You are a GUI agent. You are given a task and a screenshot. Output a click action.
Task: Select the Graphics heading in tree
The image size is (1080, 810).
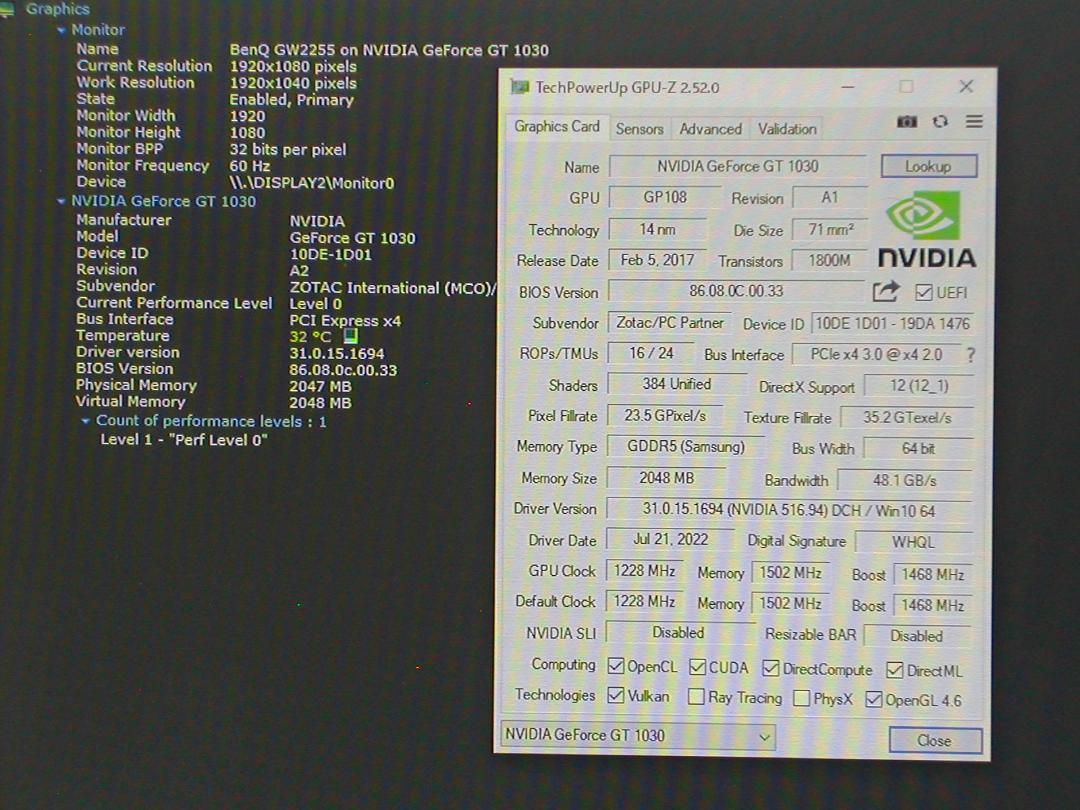pyautogui.click(x=57, y=9)
